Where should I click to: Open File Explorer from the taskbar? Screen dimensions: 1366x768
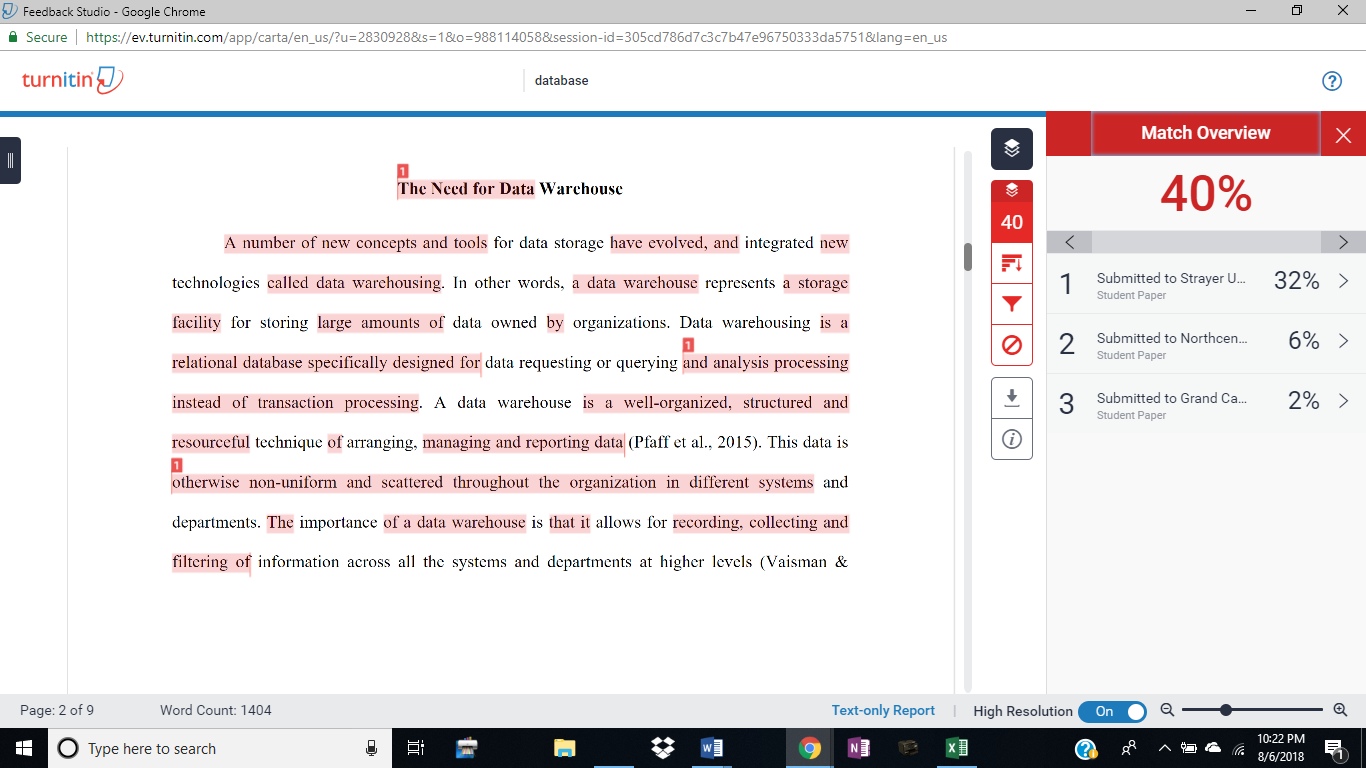click(565, 748)
